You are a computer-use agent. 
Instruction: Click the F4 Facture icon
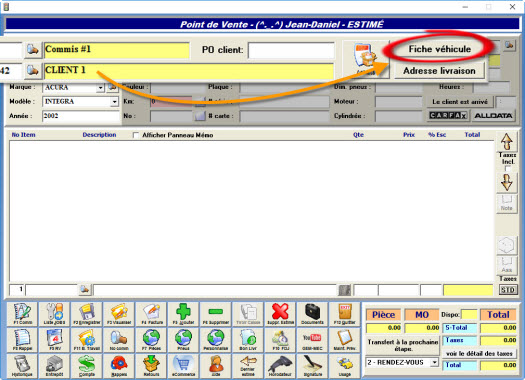(x=151, y=314)
